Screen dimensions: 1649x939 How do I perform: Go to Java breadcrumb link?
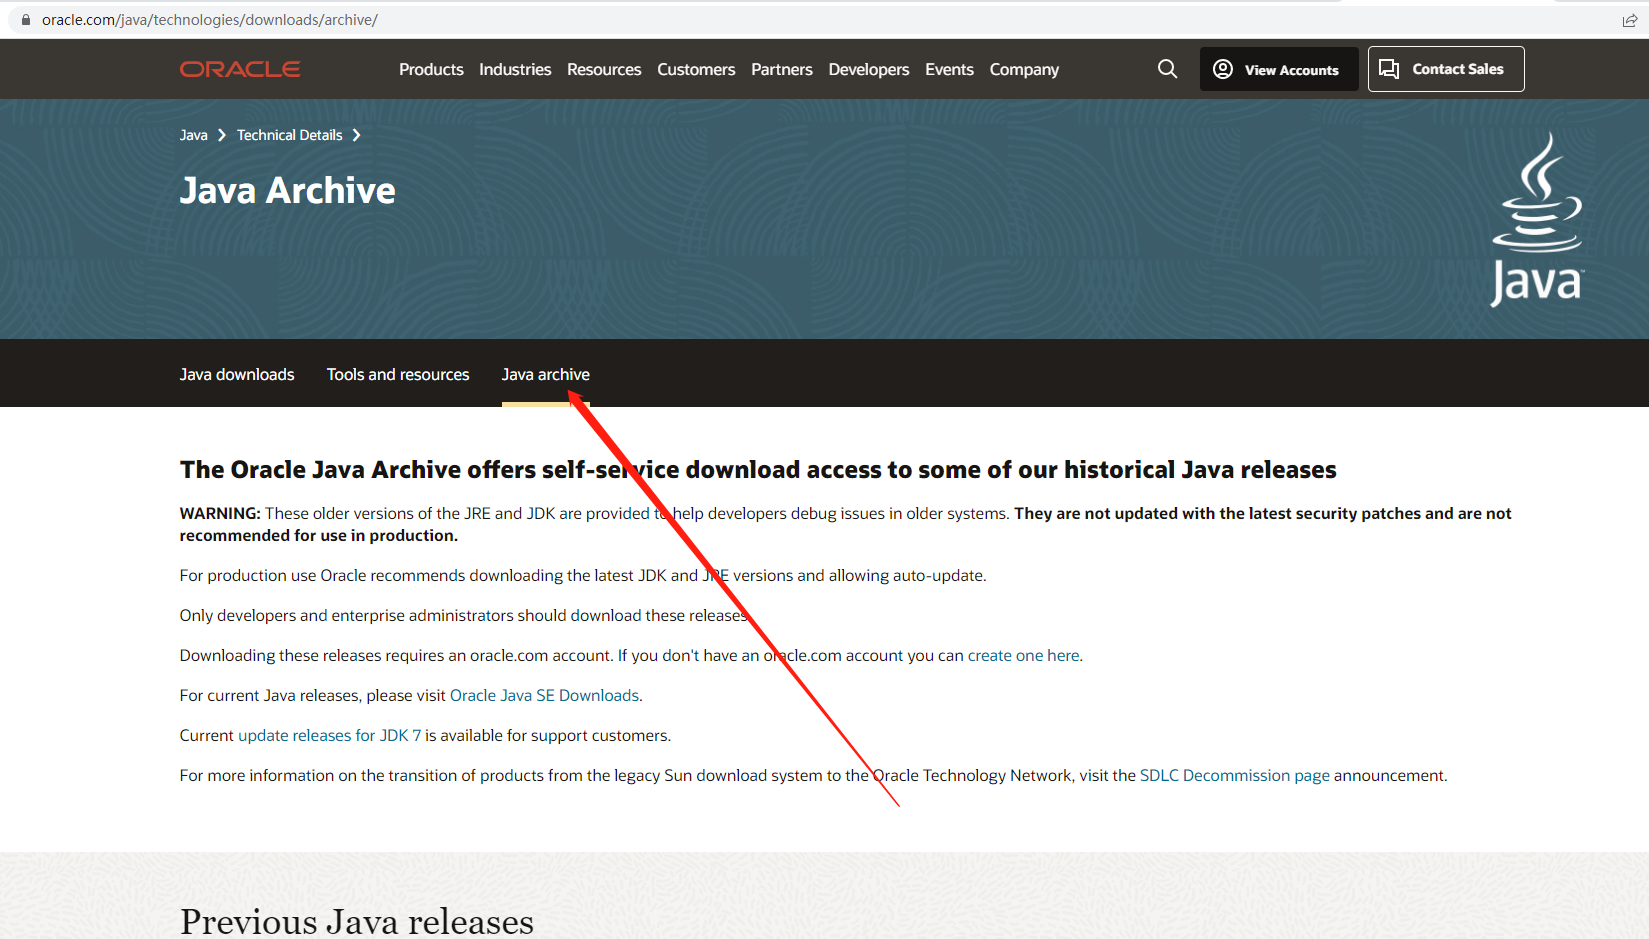click(194, 135)
